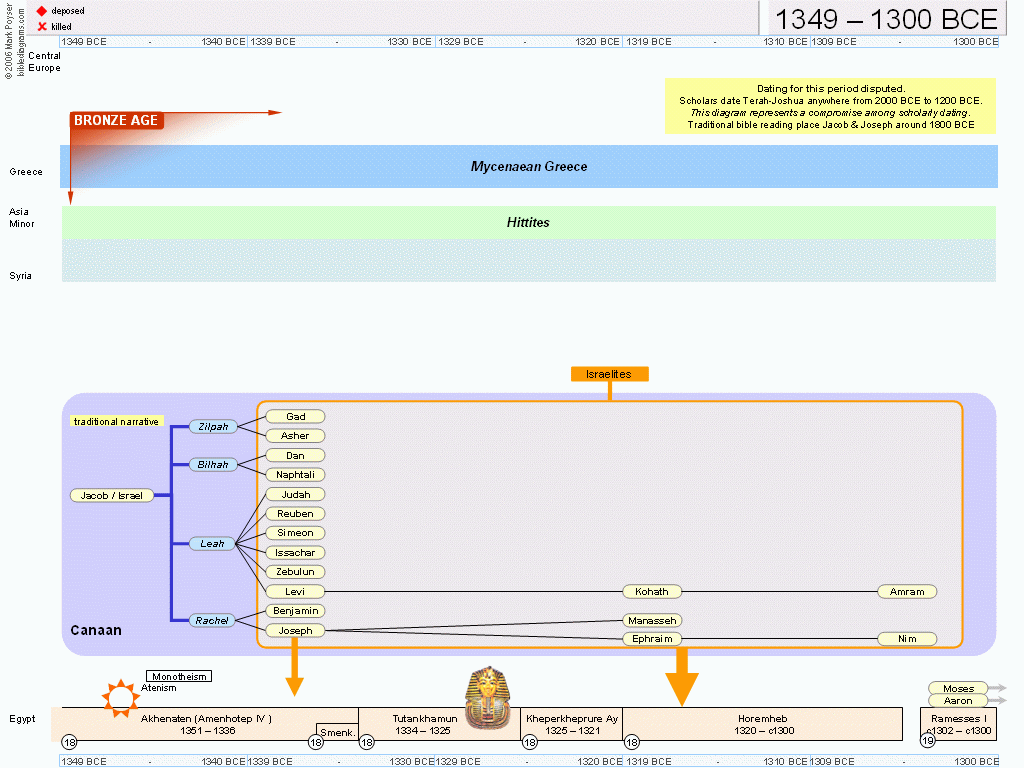Screen dimensions: 1024x768
Task: Click the red diamond deposed legend icon
Action: 42,10
